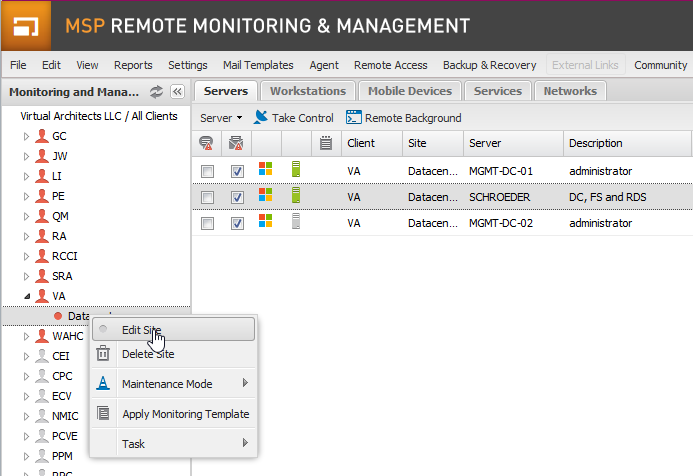
Task: Sort by the Client column header
Action: [372, 143]
